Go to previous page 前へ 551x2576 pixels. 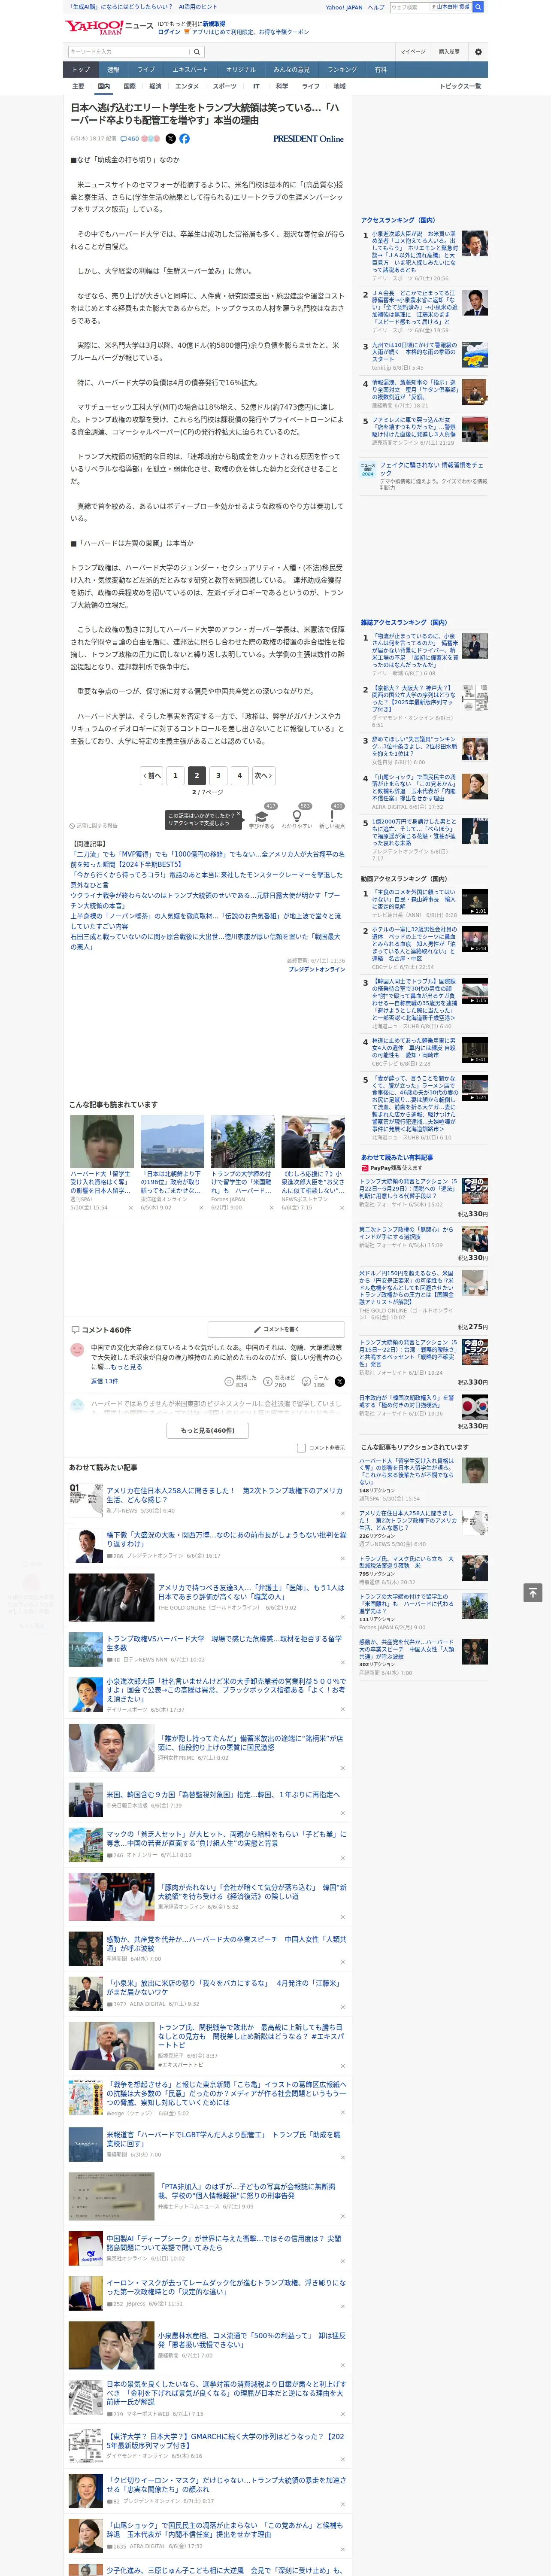coord(152,775)
